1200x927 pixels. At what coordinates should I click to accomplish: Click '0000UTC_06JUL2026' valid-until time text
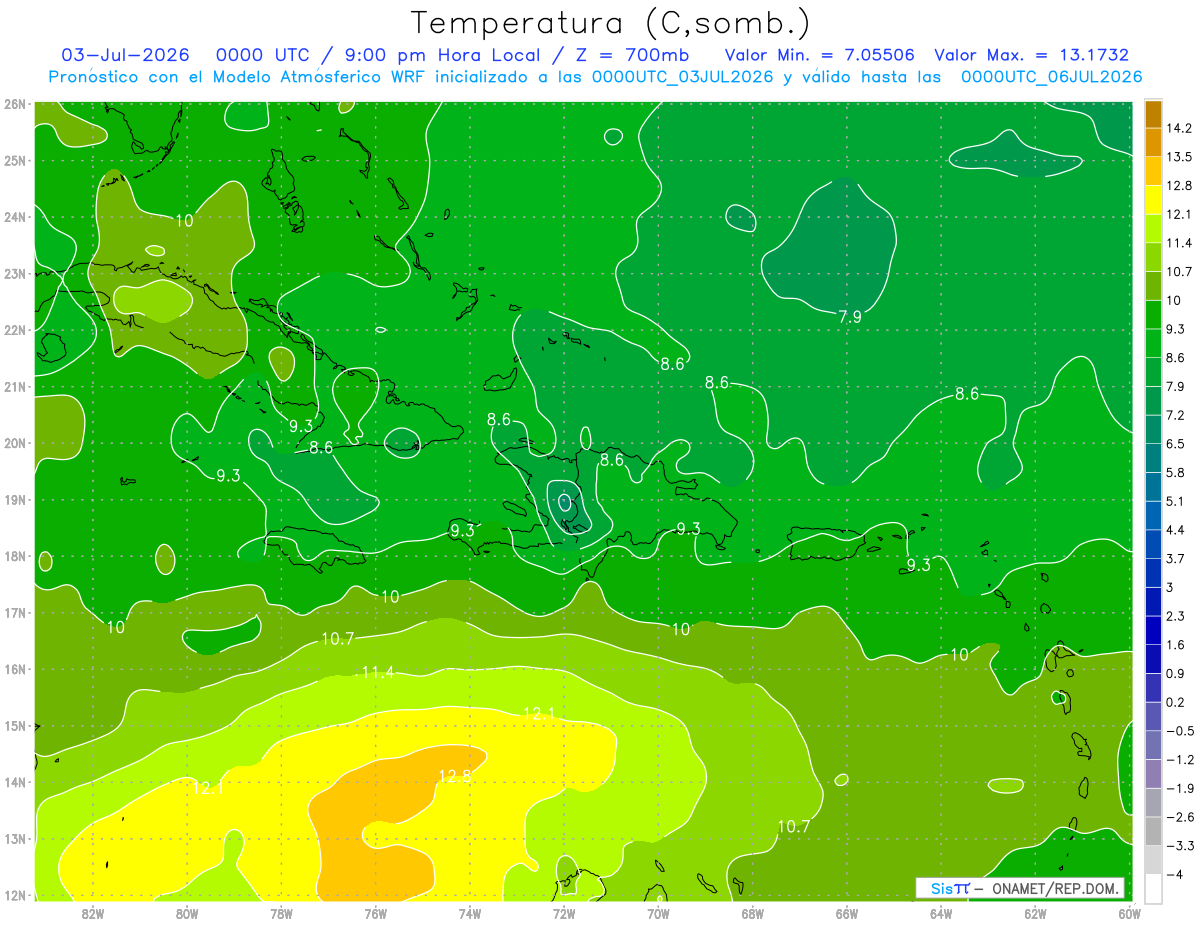(1051, 77)
